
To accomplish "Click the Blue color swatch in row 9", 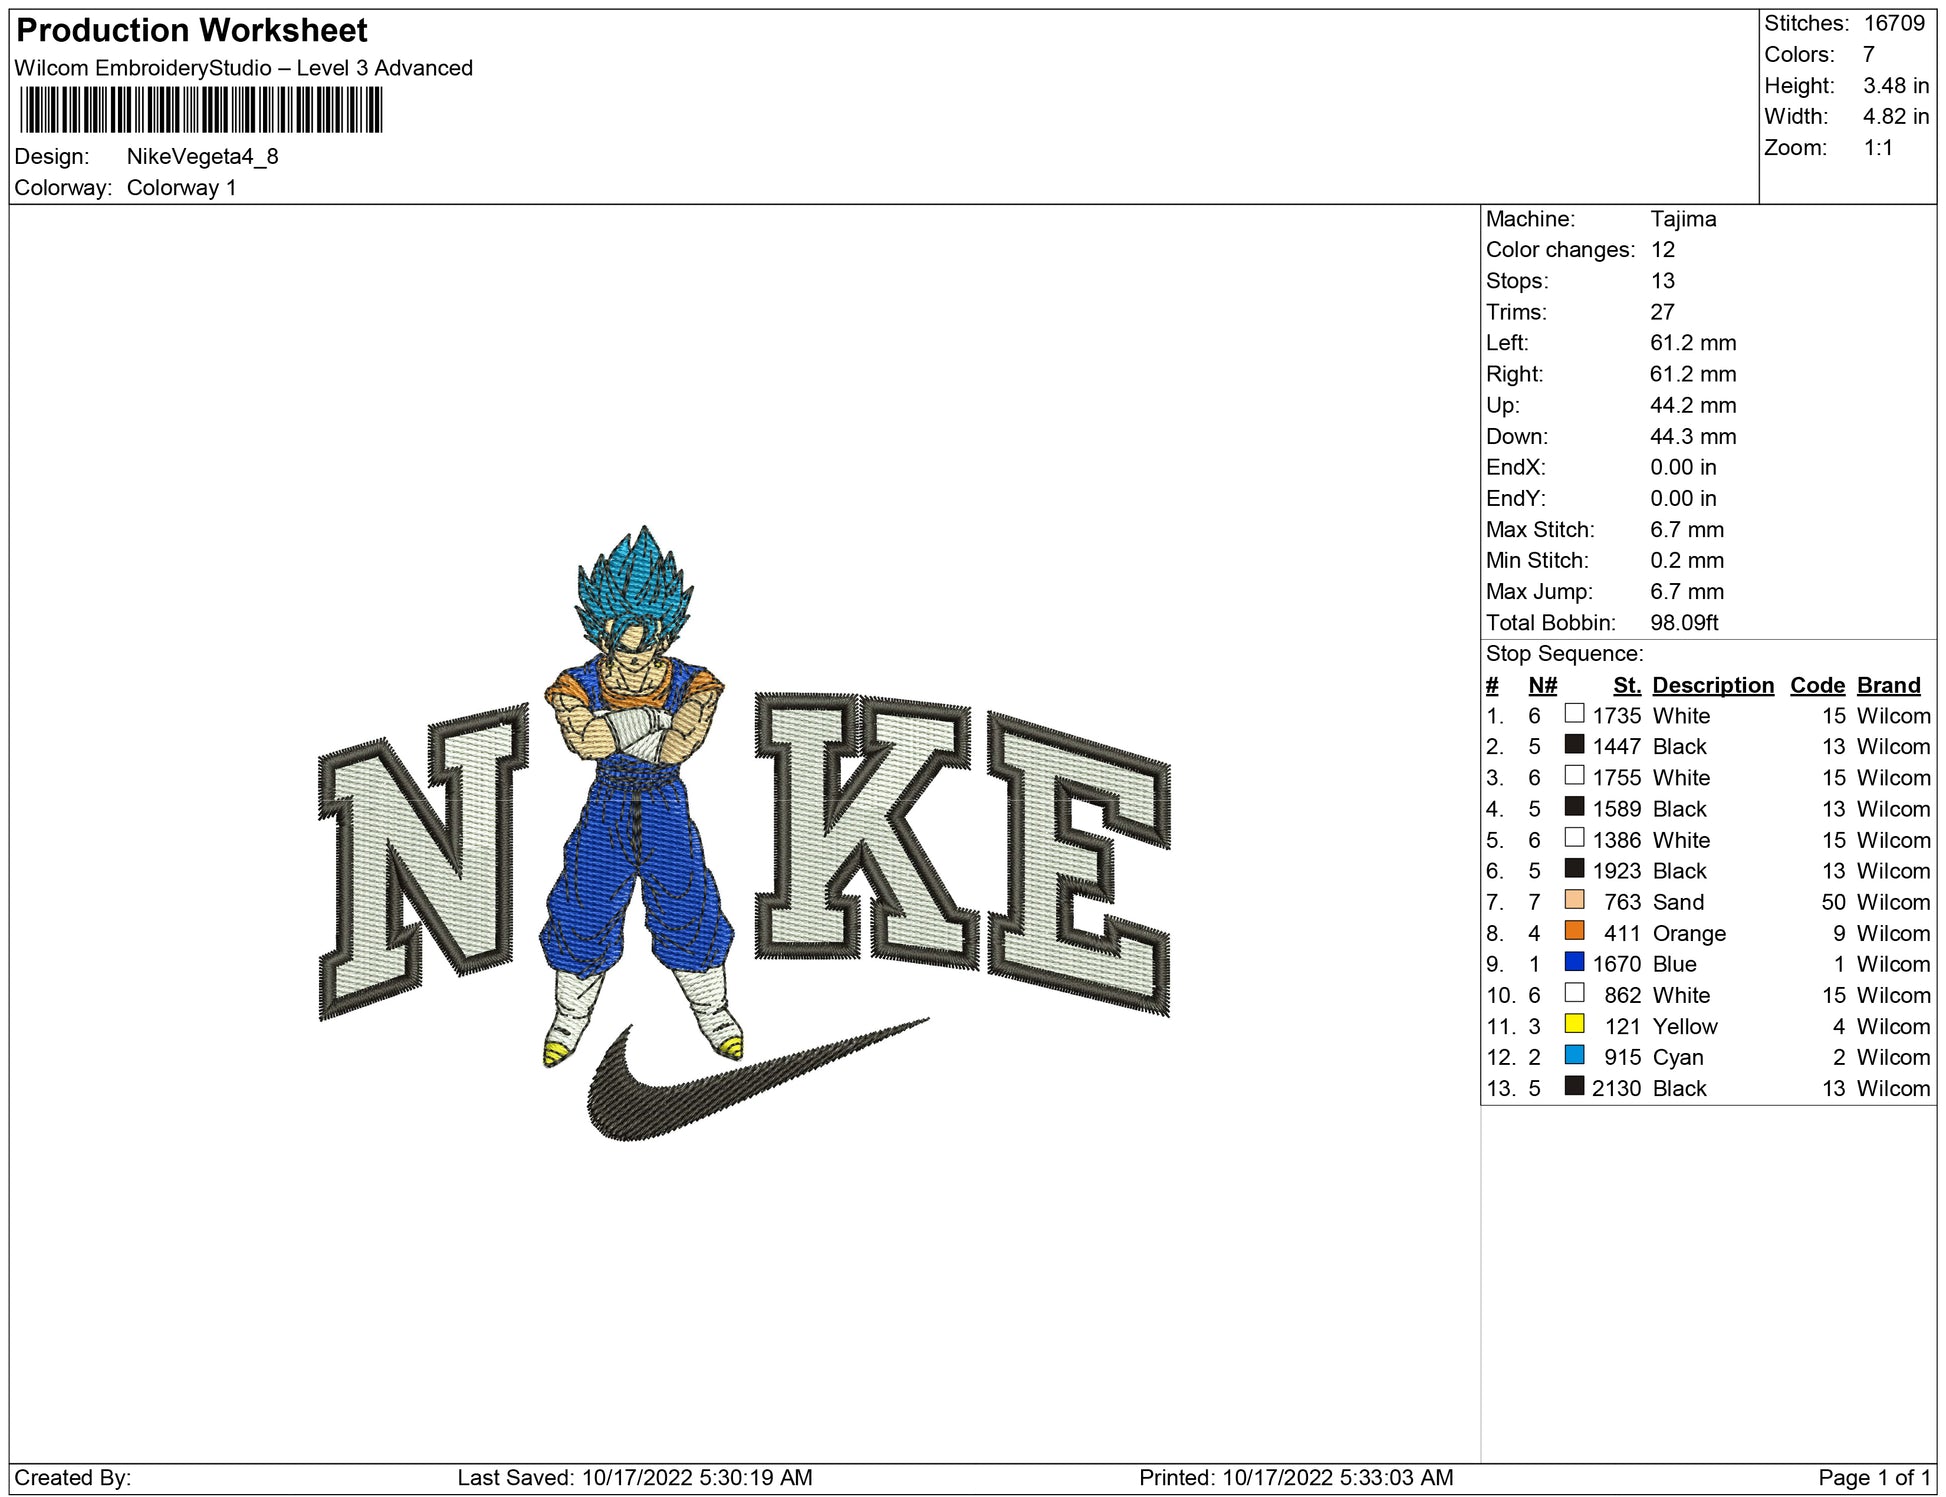I will tap(1574, 962).
